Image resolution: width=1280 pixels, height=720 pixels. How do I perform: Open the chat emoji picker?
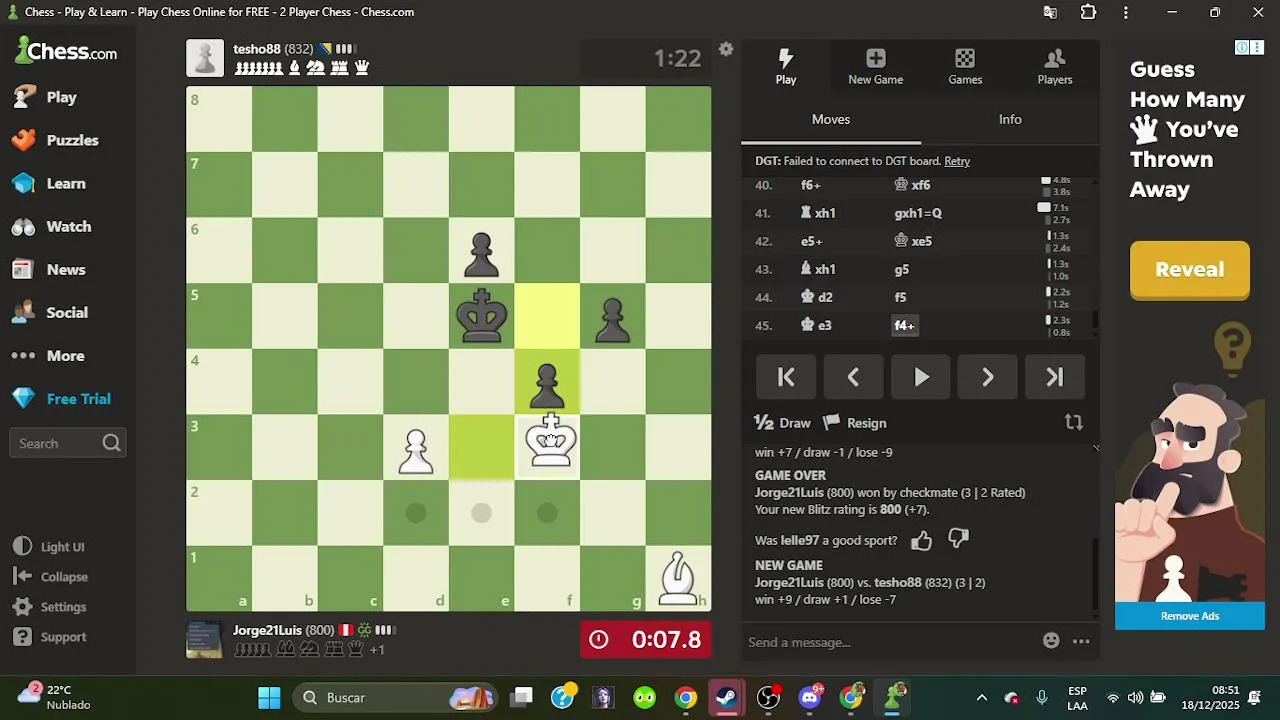click(1051, 641)
